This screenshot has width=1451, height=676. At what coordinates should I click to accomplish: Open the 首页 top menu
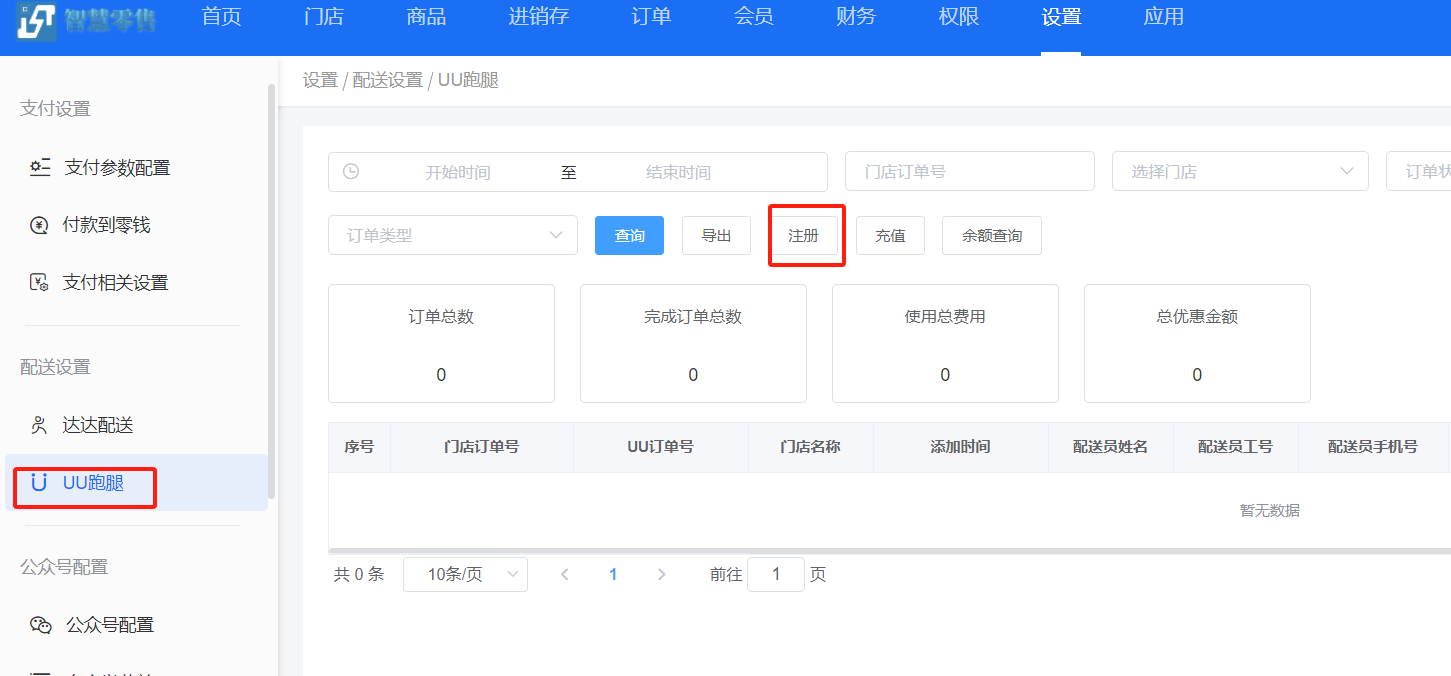[x=221, y=17]
